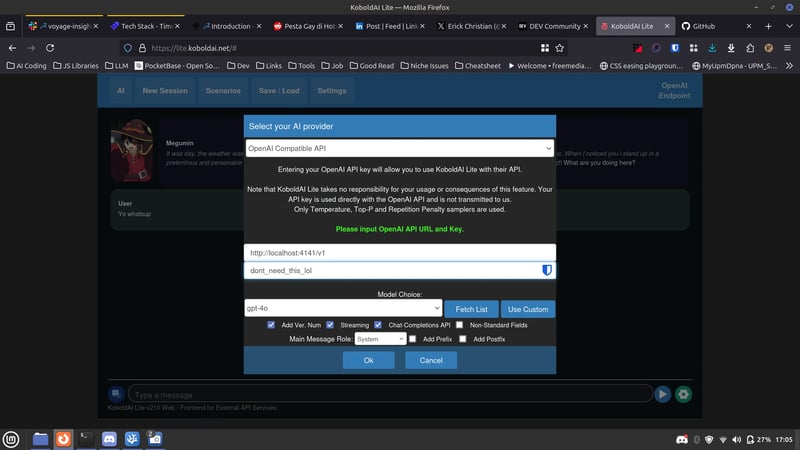Click the Use Custom button
The width and height of the screenshot is (800, 450).
coord(528,309)
